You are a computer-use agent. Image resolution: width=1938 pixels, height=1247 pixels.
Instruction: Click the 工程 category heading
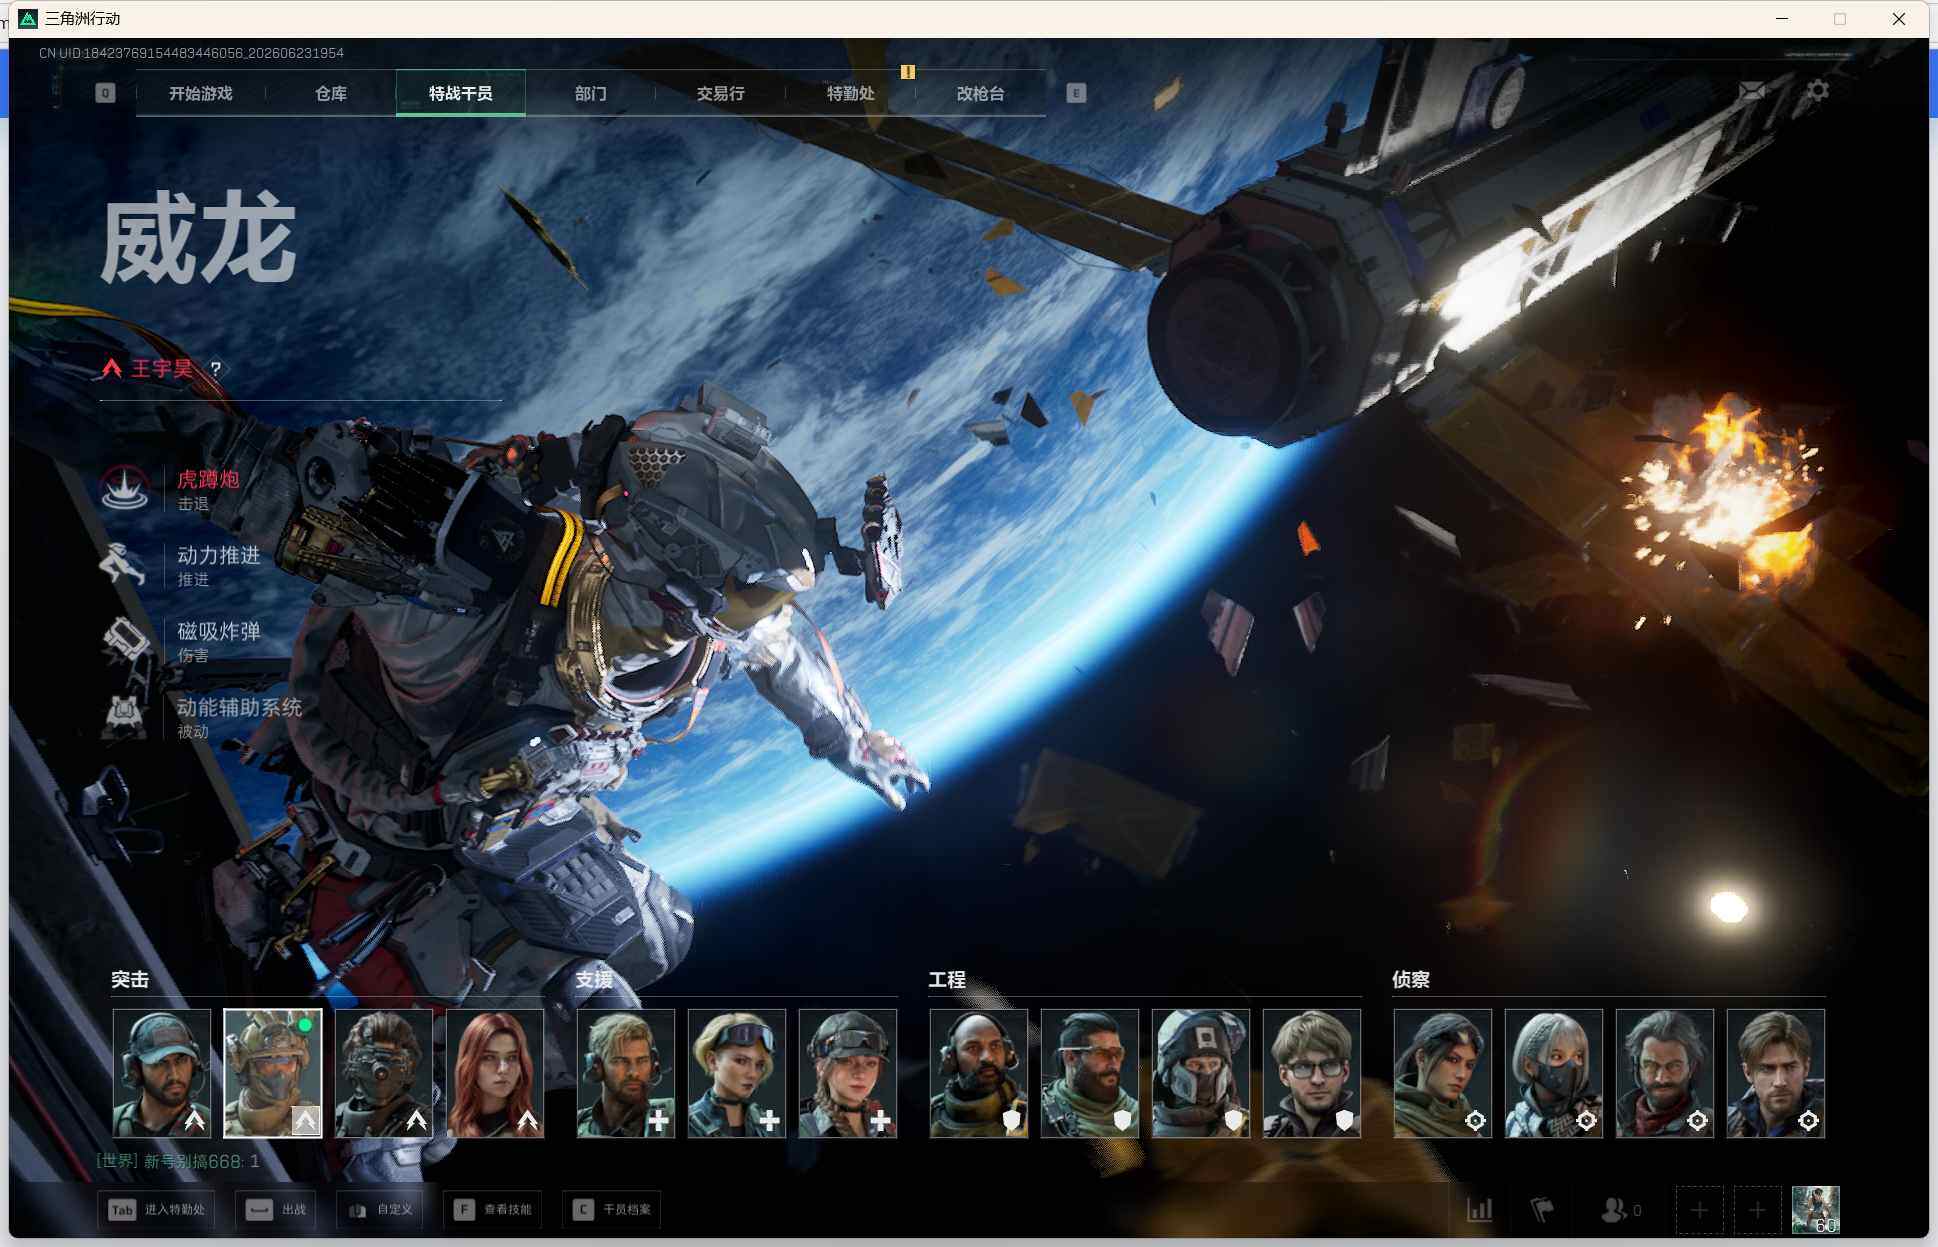(947, 980)
